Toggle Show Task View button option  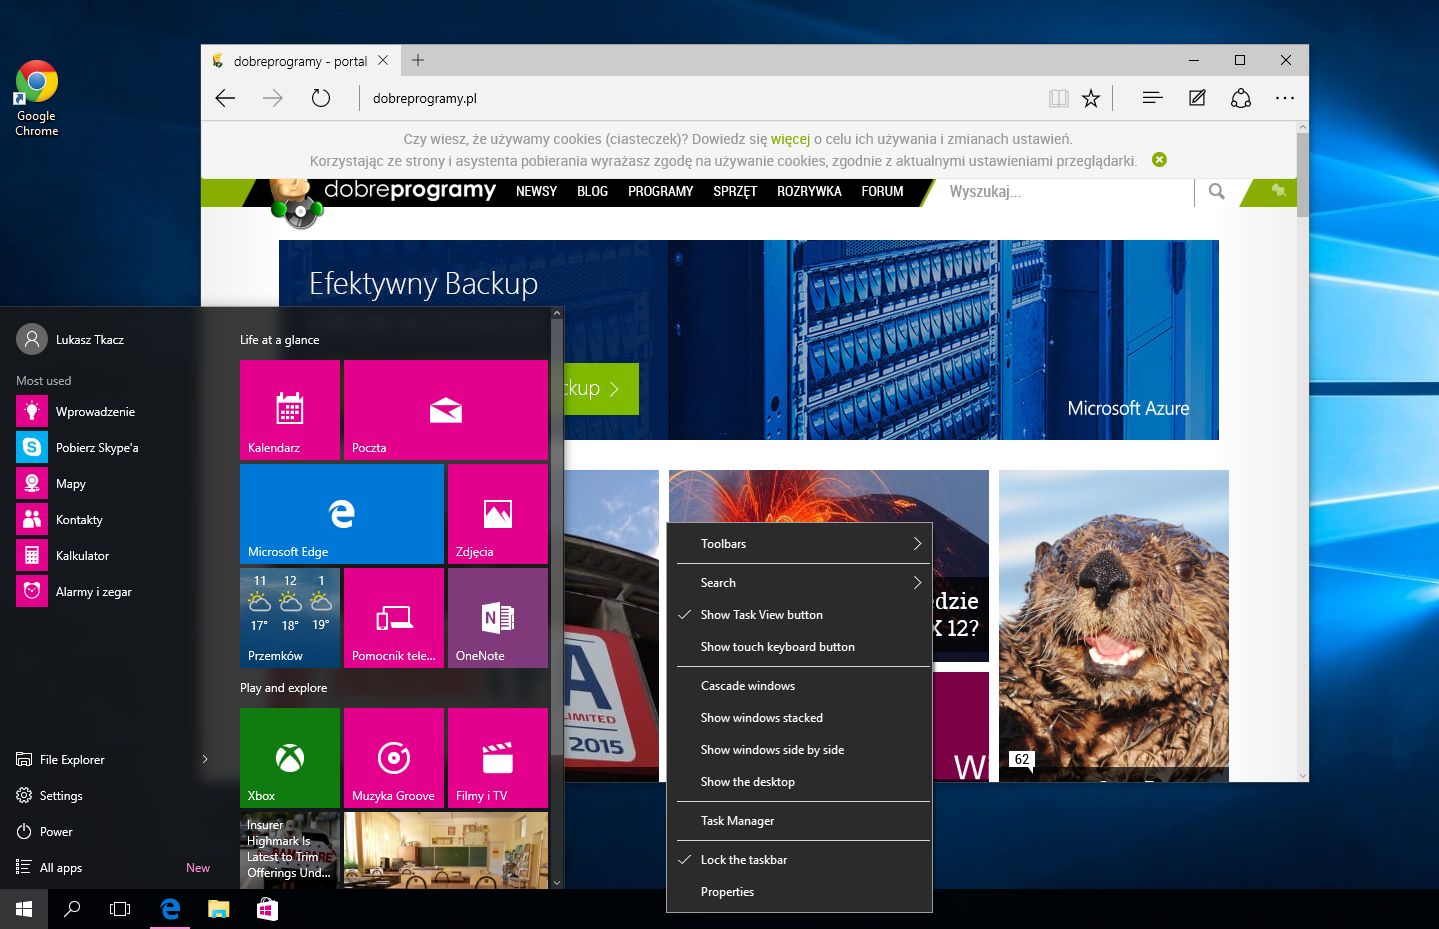click(x=799, y=615)
